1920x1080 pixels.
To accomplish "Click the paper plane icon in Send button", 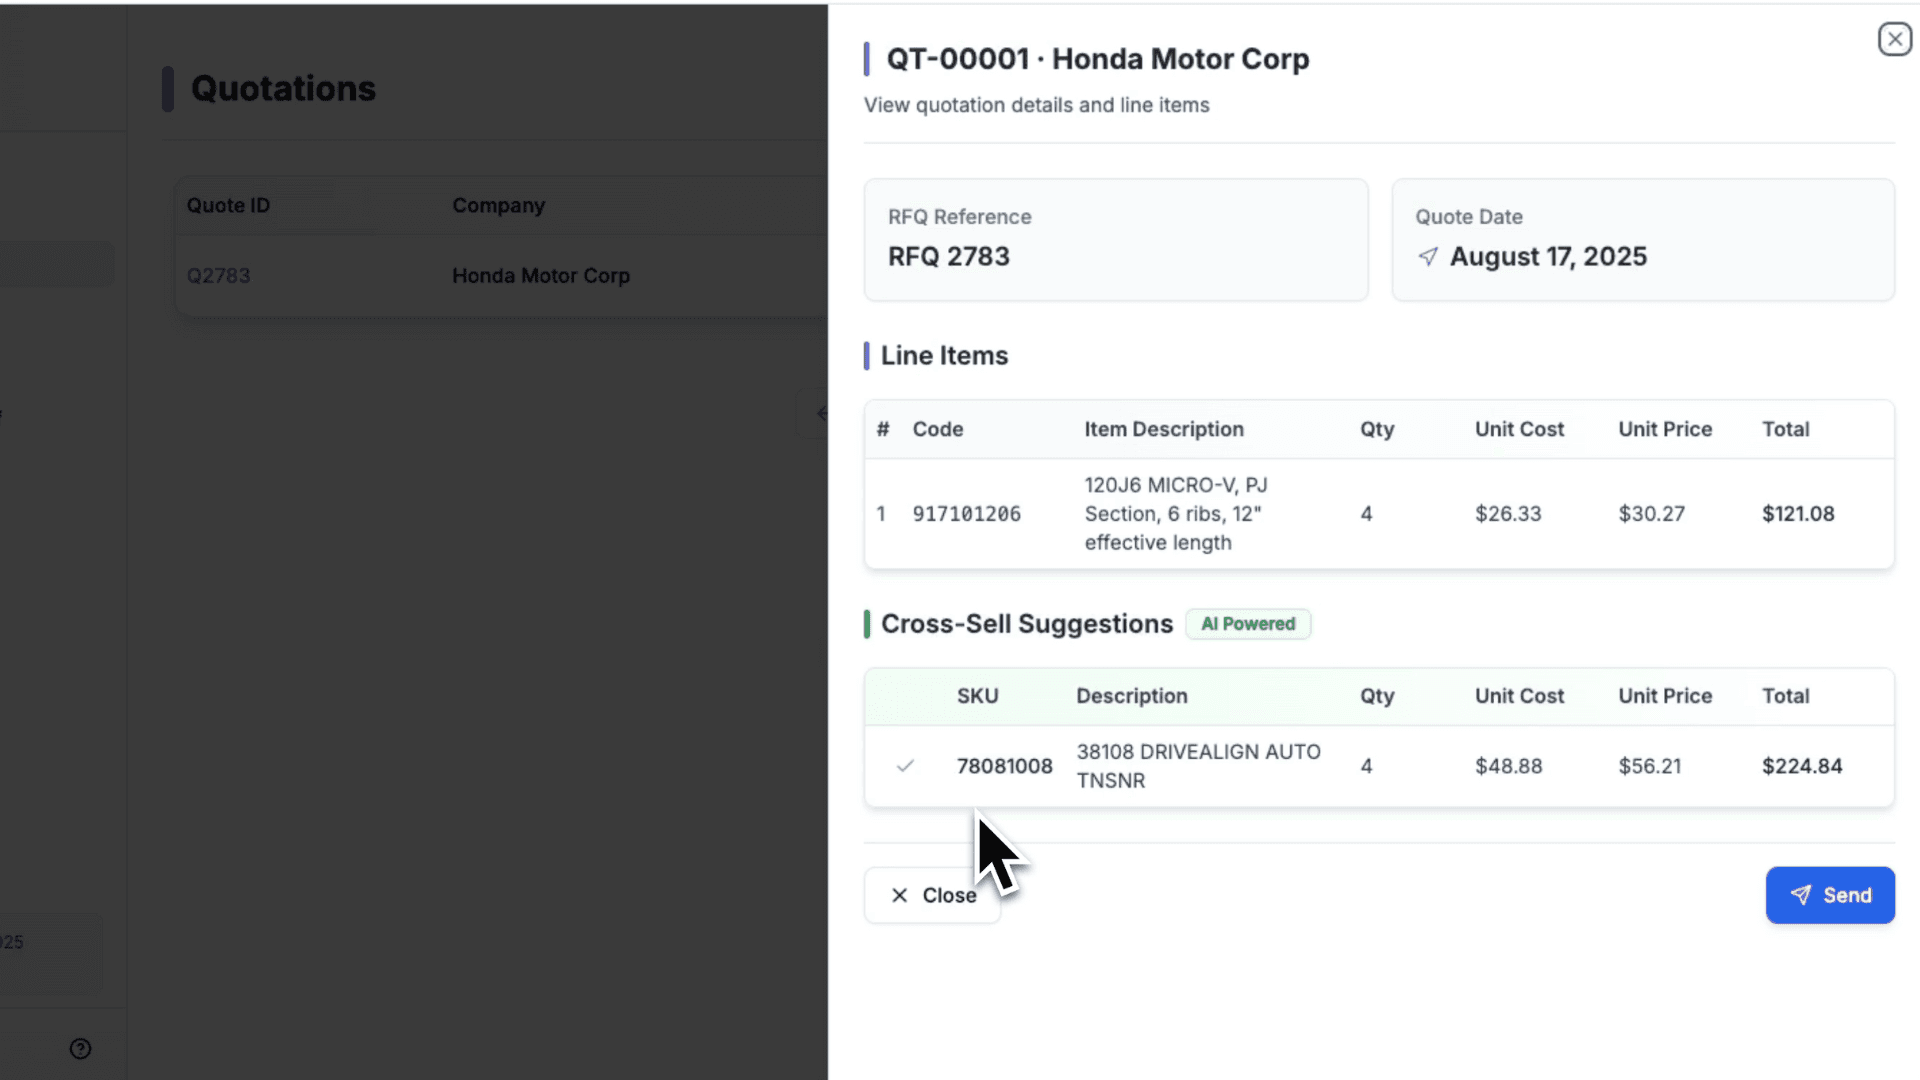I will 1800,895.
